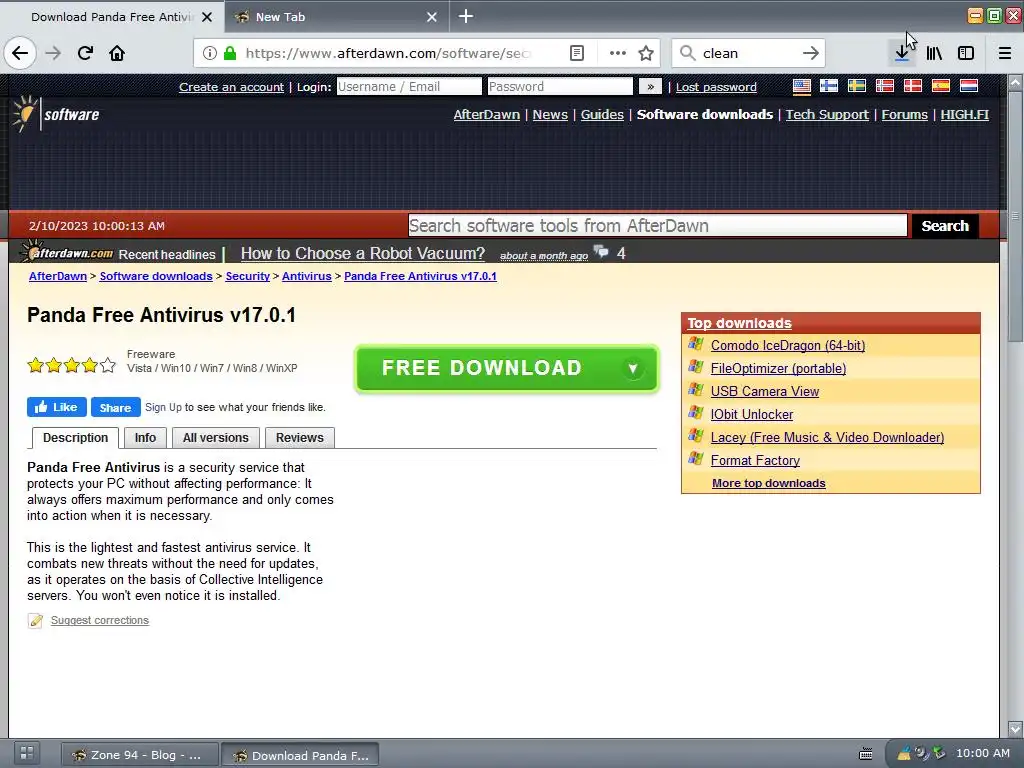This screenshot has height=768, width=1024.
Task: Open Tech Support in site menu
Action: click(x=827, y=114)
